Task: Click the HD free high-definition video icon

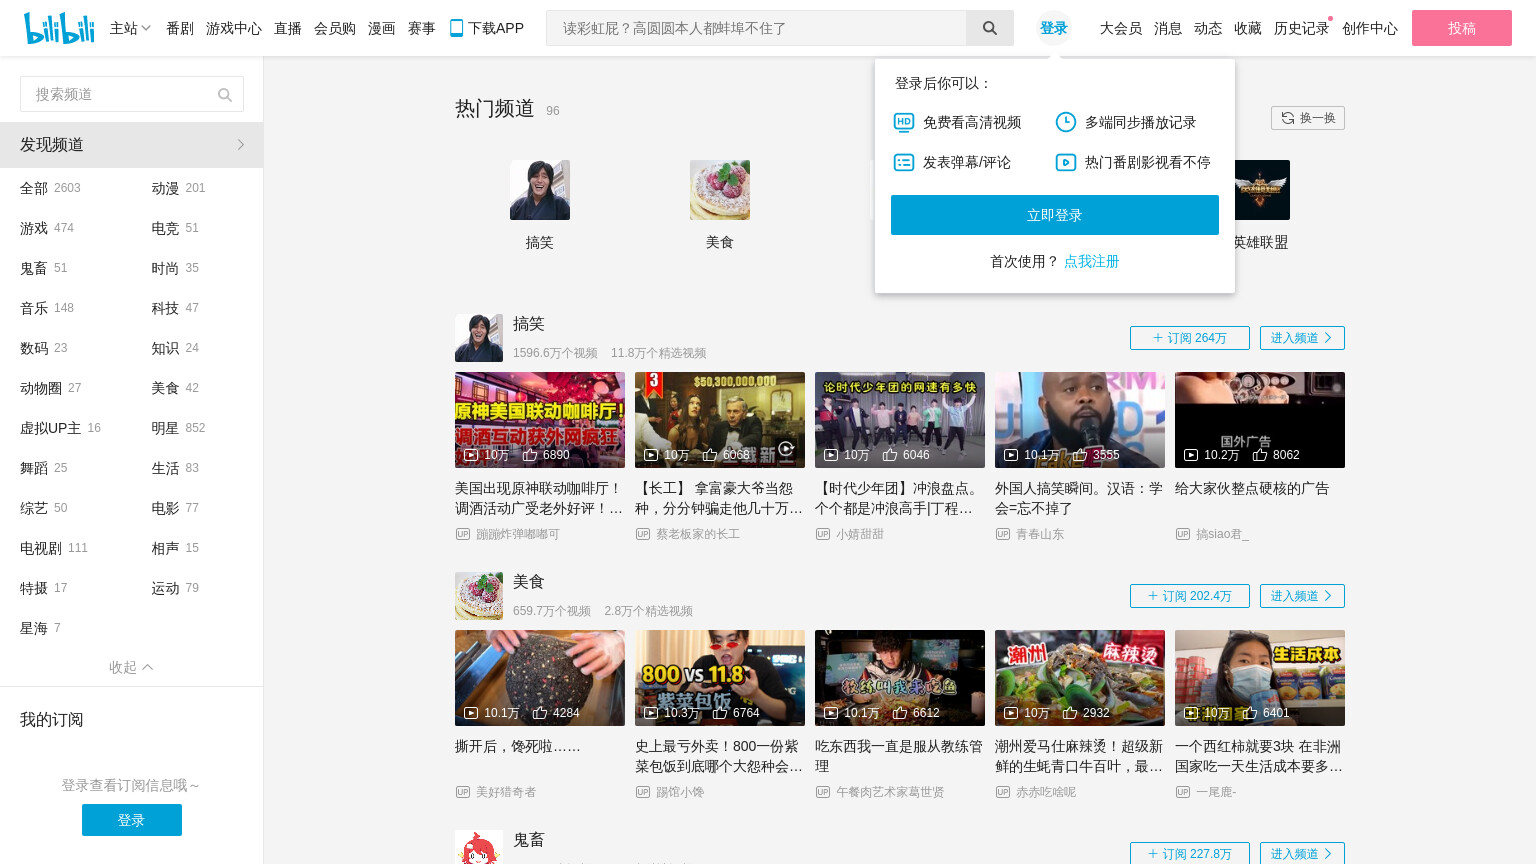Action: tap(904, 122)
